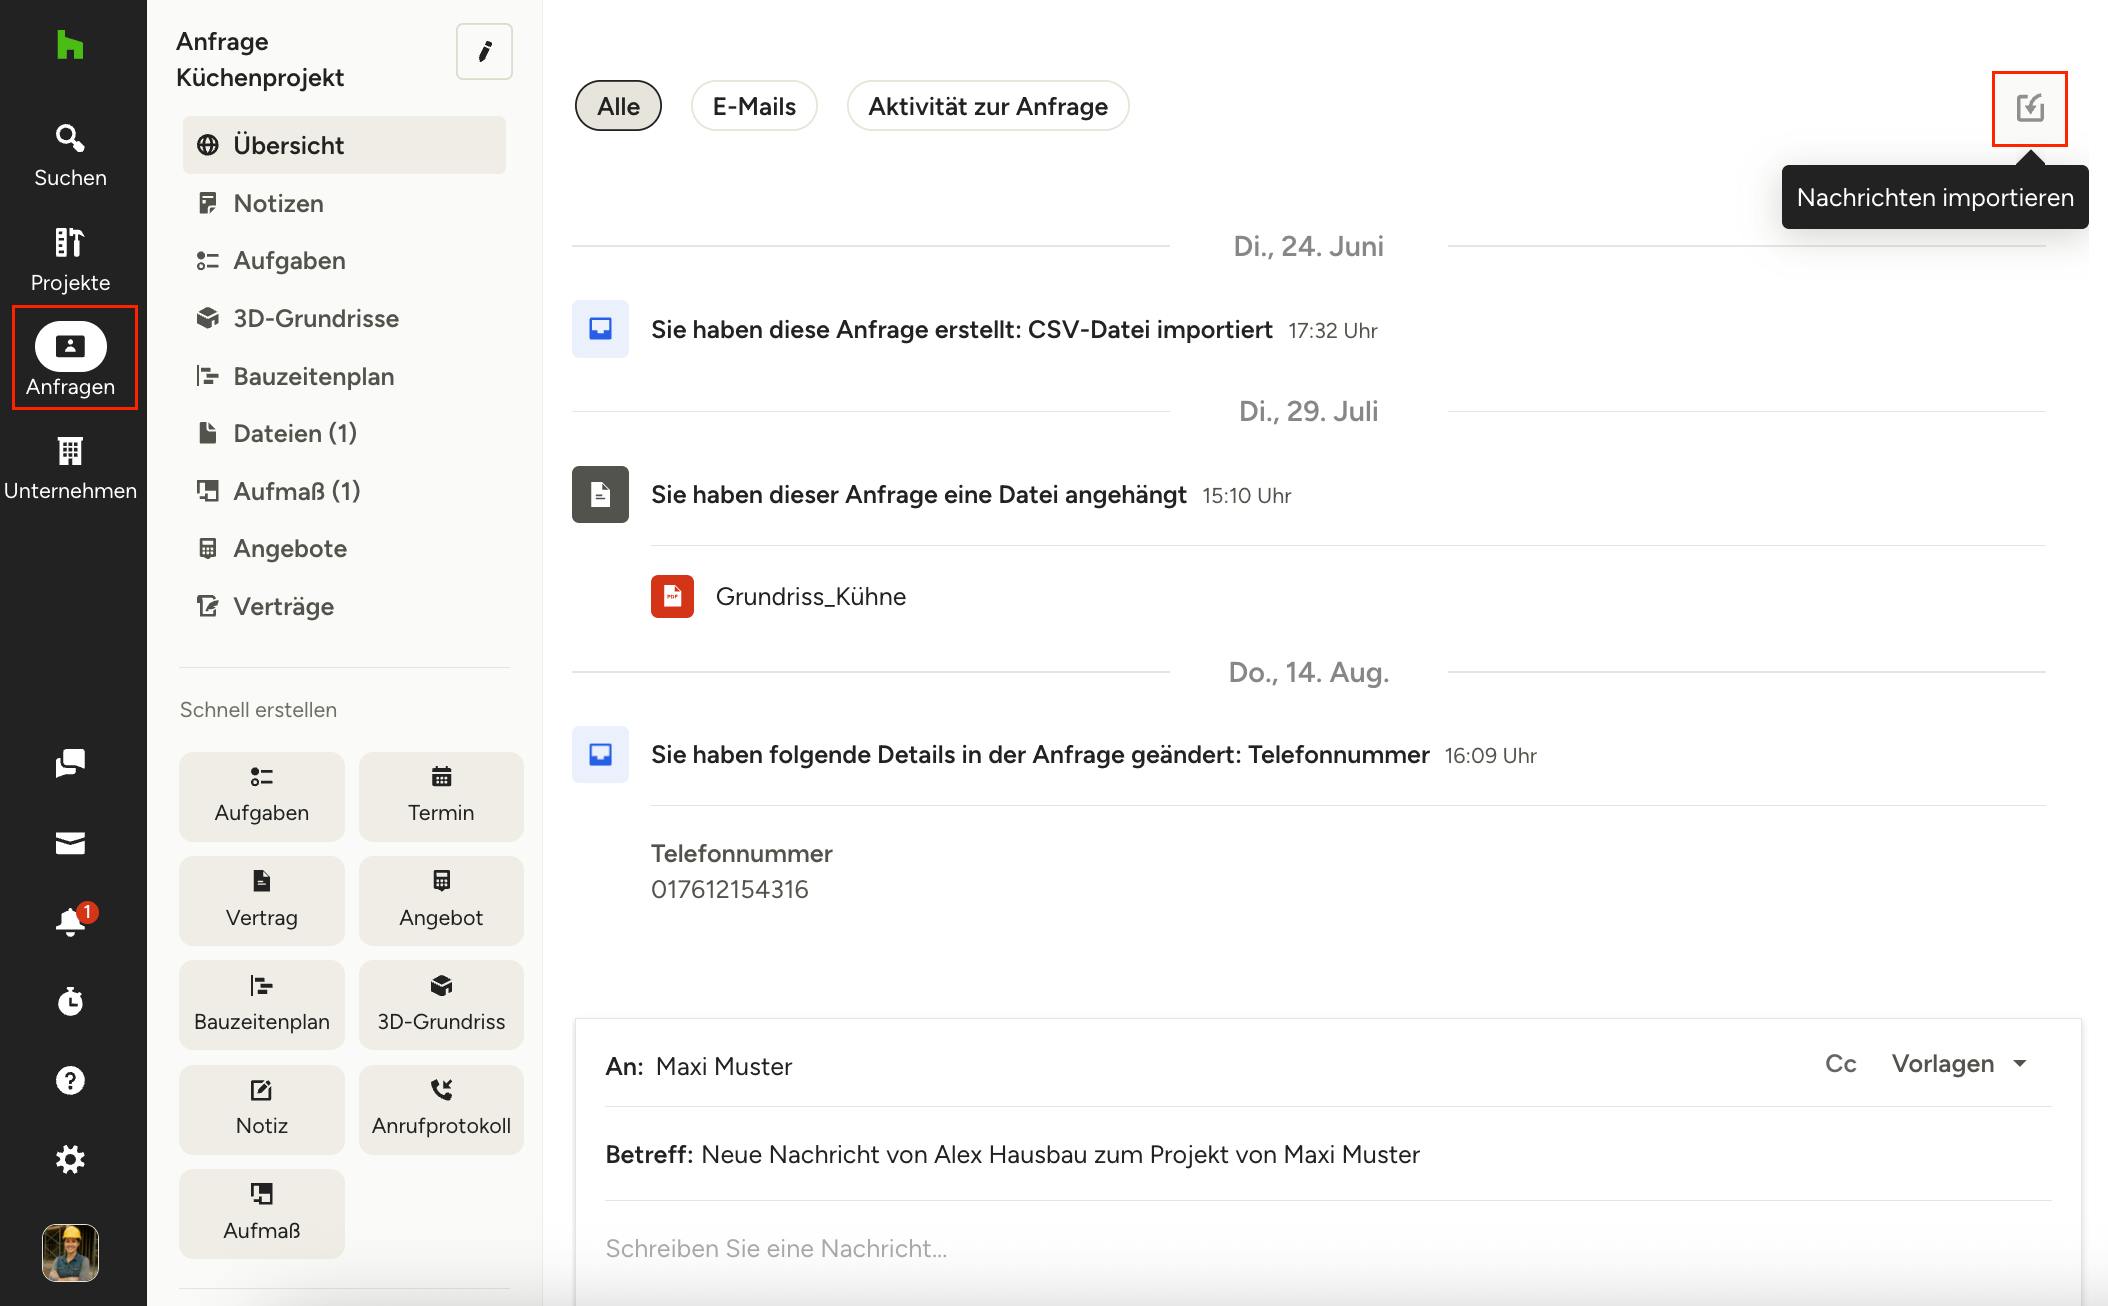The height and width of the screenshot is (1306, 2108).
Task: Click the pencil edit icon next to Anfrage Küchenprojekt
Action: click(x=484, y=52)
